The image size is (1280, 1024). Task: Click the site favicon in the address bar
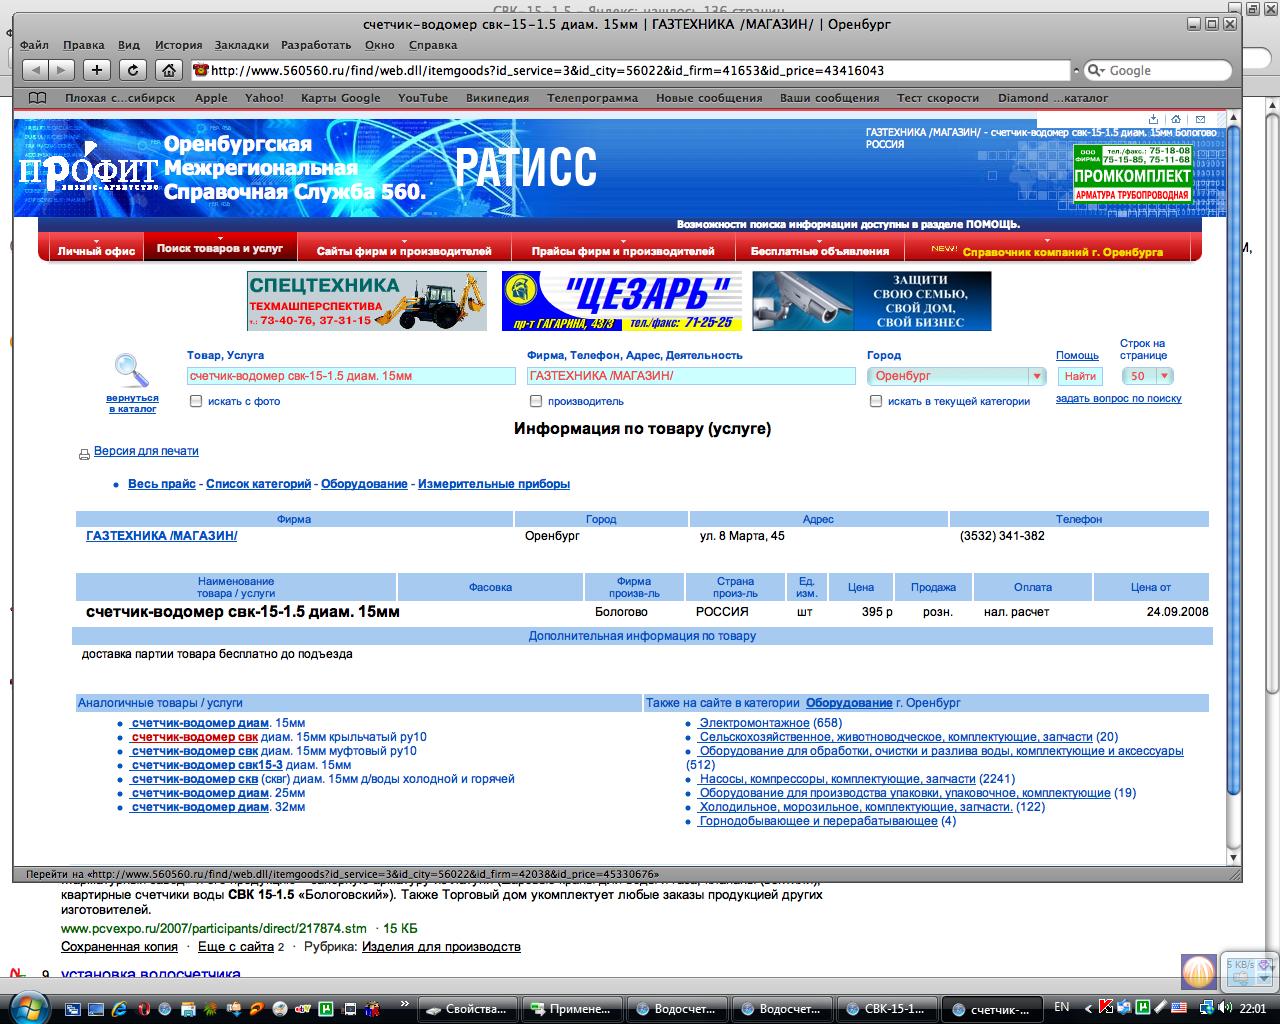pyautogui.click(x=201, y=70)
